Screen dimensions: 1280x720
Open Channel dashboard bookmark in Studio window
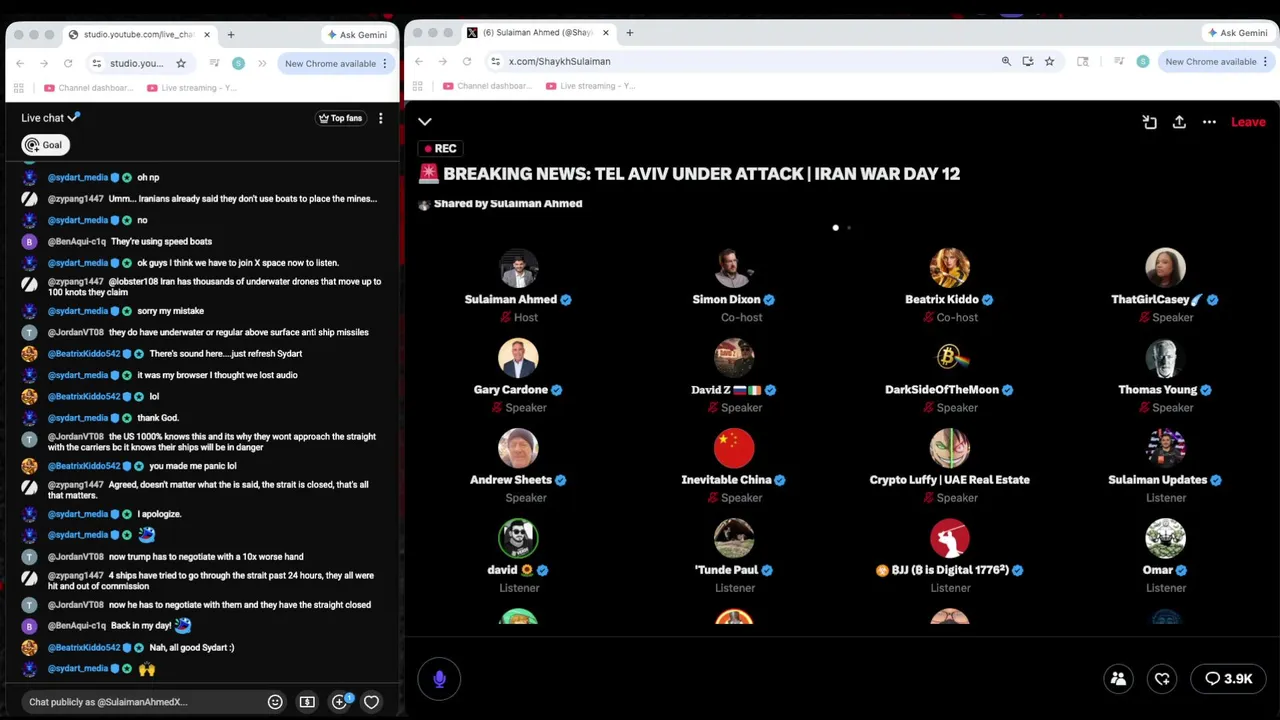88,88
